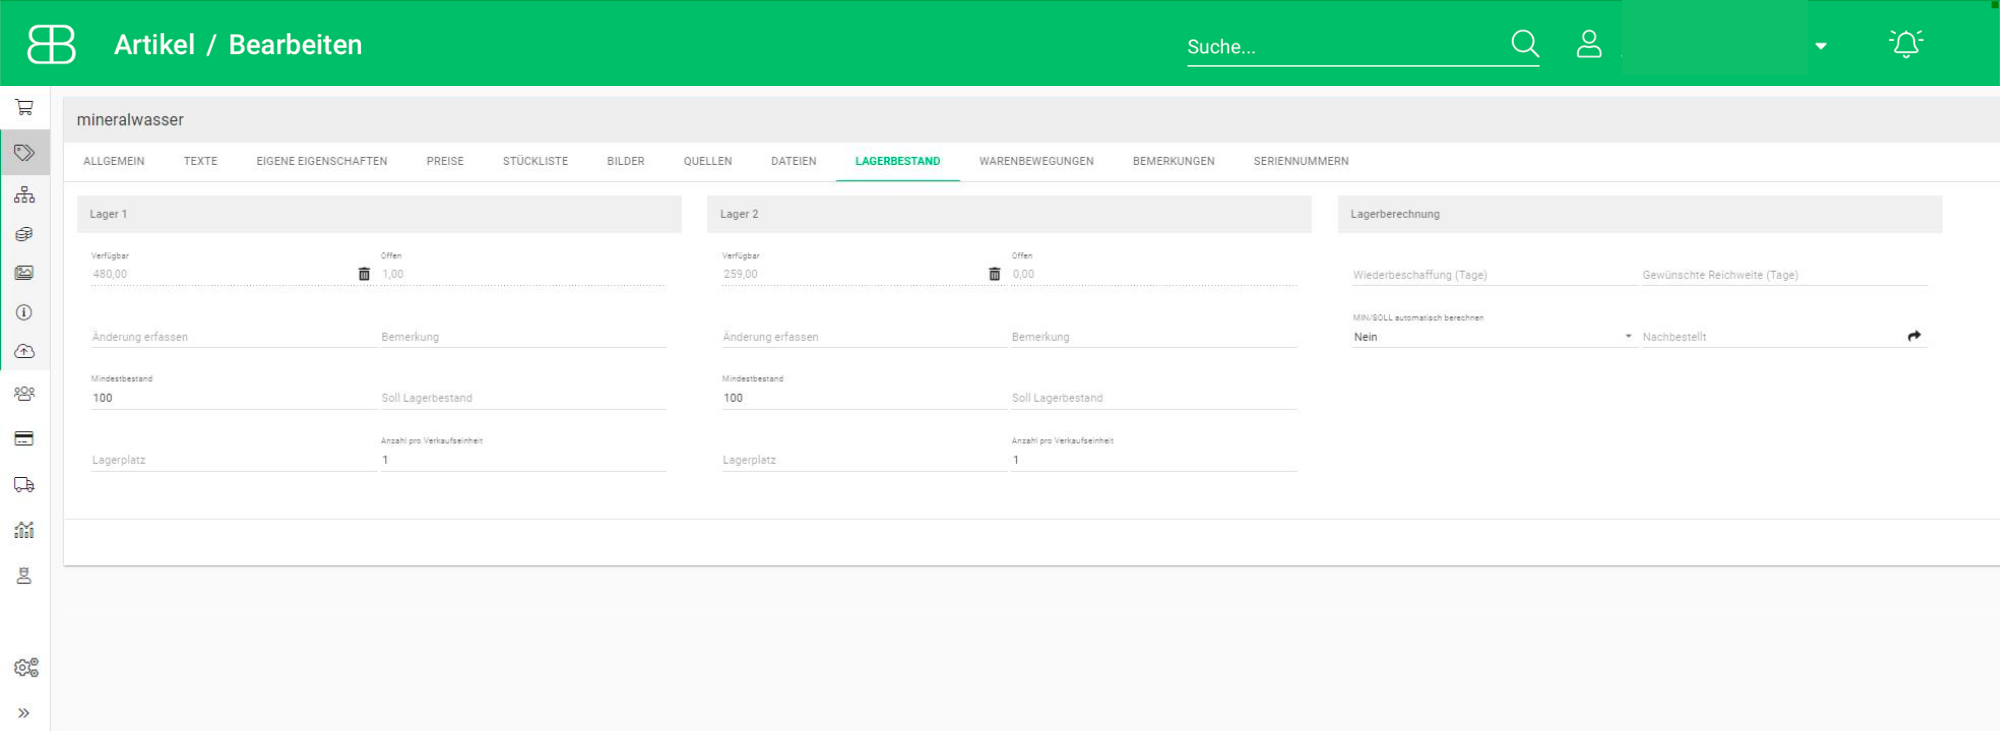Open the employee person sidebar icon
Image resolution: width=2000 pixels, height=731 pixels.
click(25, 575)
